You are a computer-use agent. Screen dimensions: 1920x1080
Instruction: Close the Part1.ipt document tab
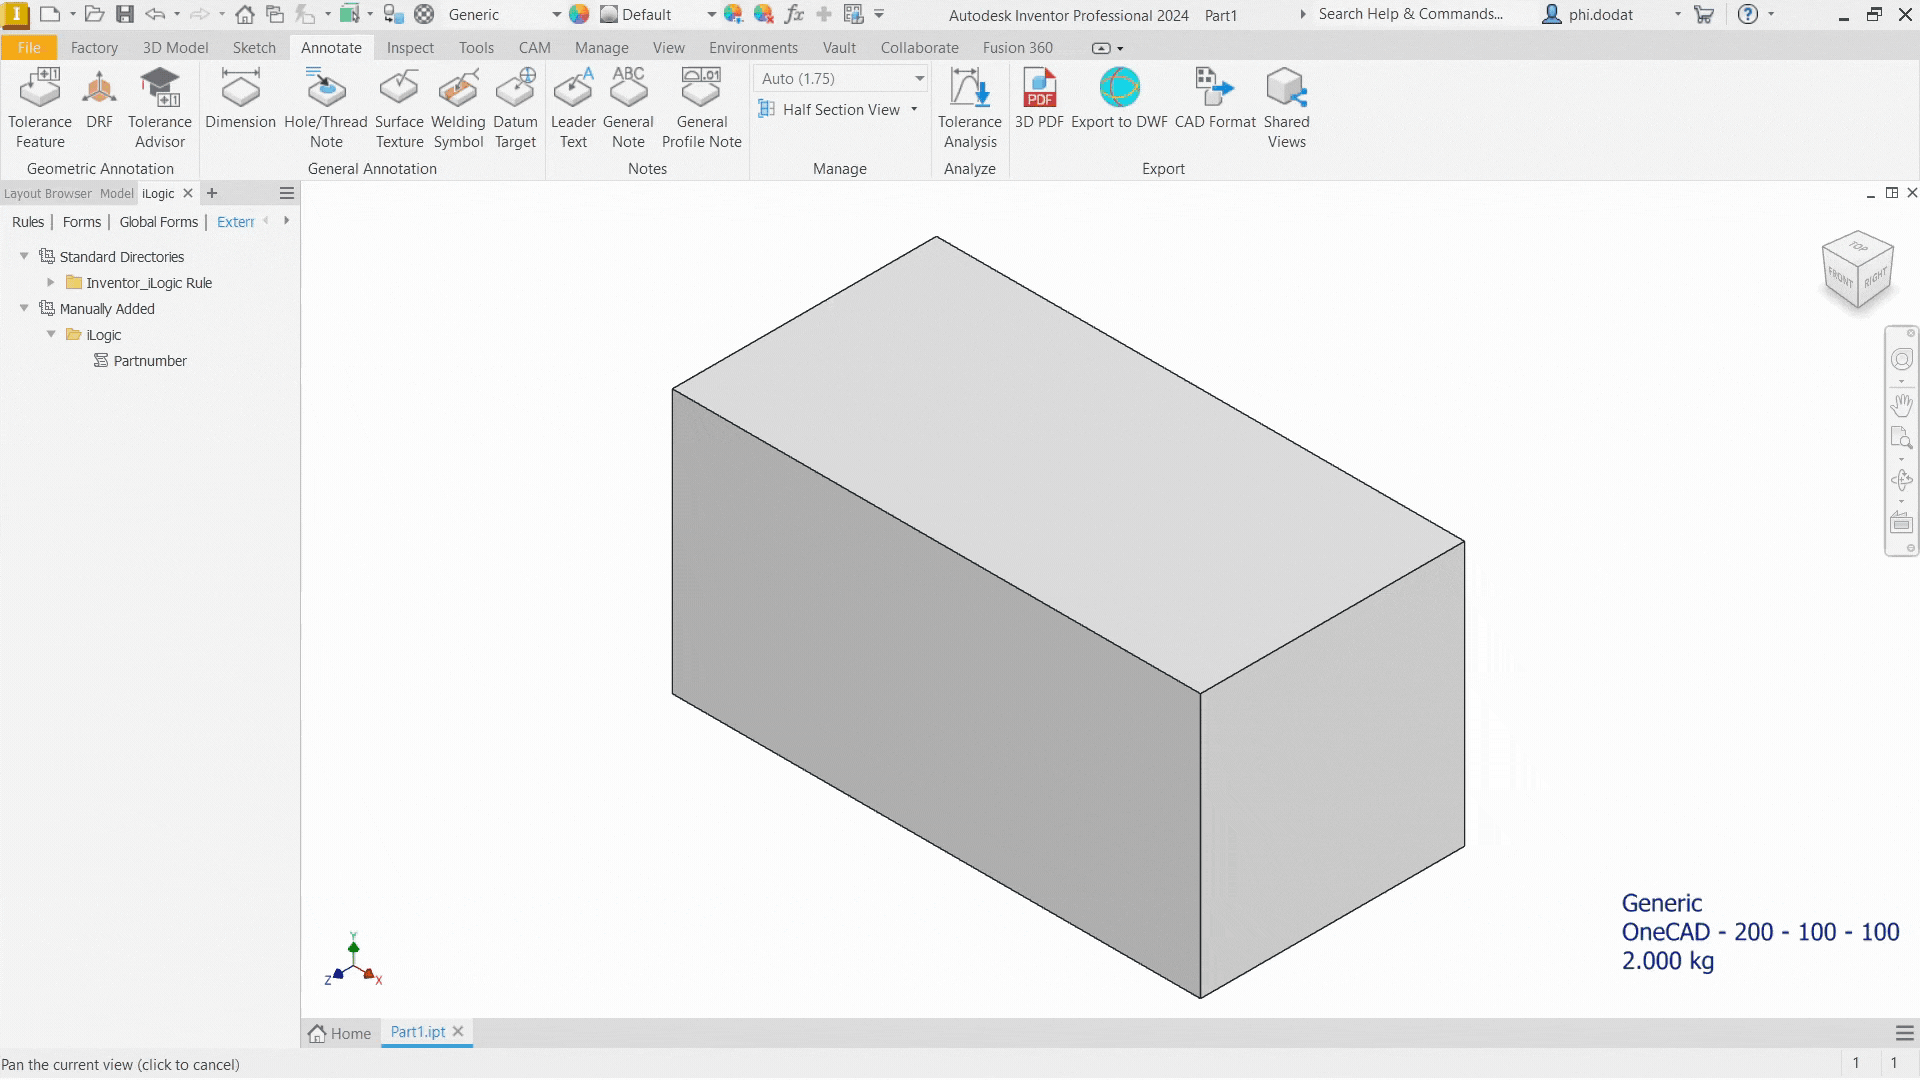pyautogui.click(x=458, y=1031)
